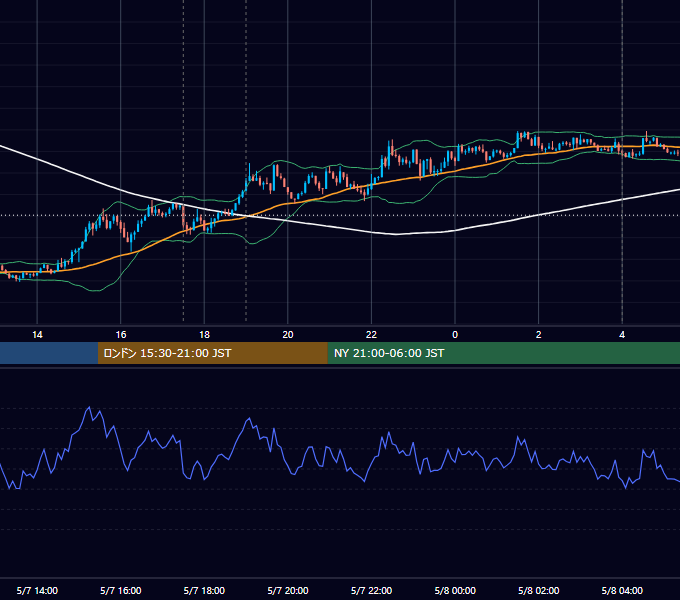Click the hour label 22 on time axis
This screenshot has width=680, height=600.
[371, 335]
